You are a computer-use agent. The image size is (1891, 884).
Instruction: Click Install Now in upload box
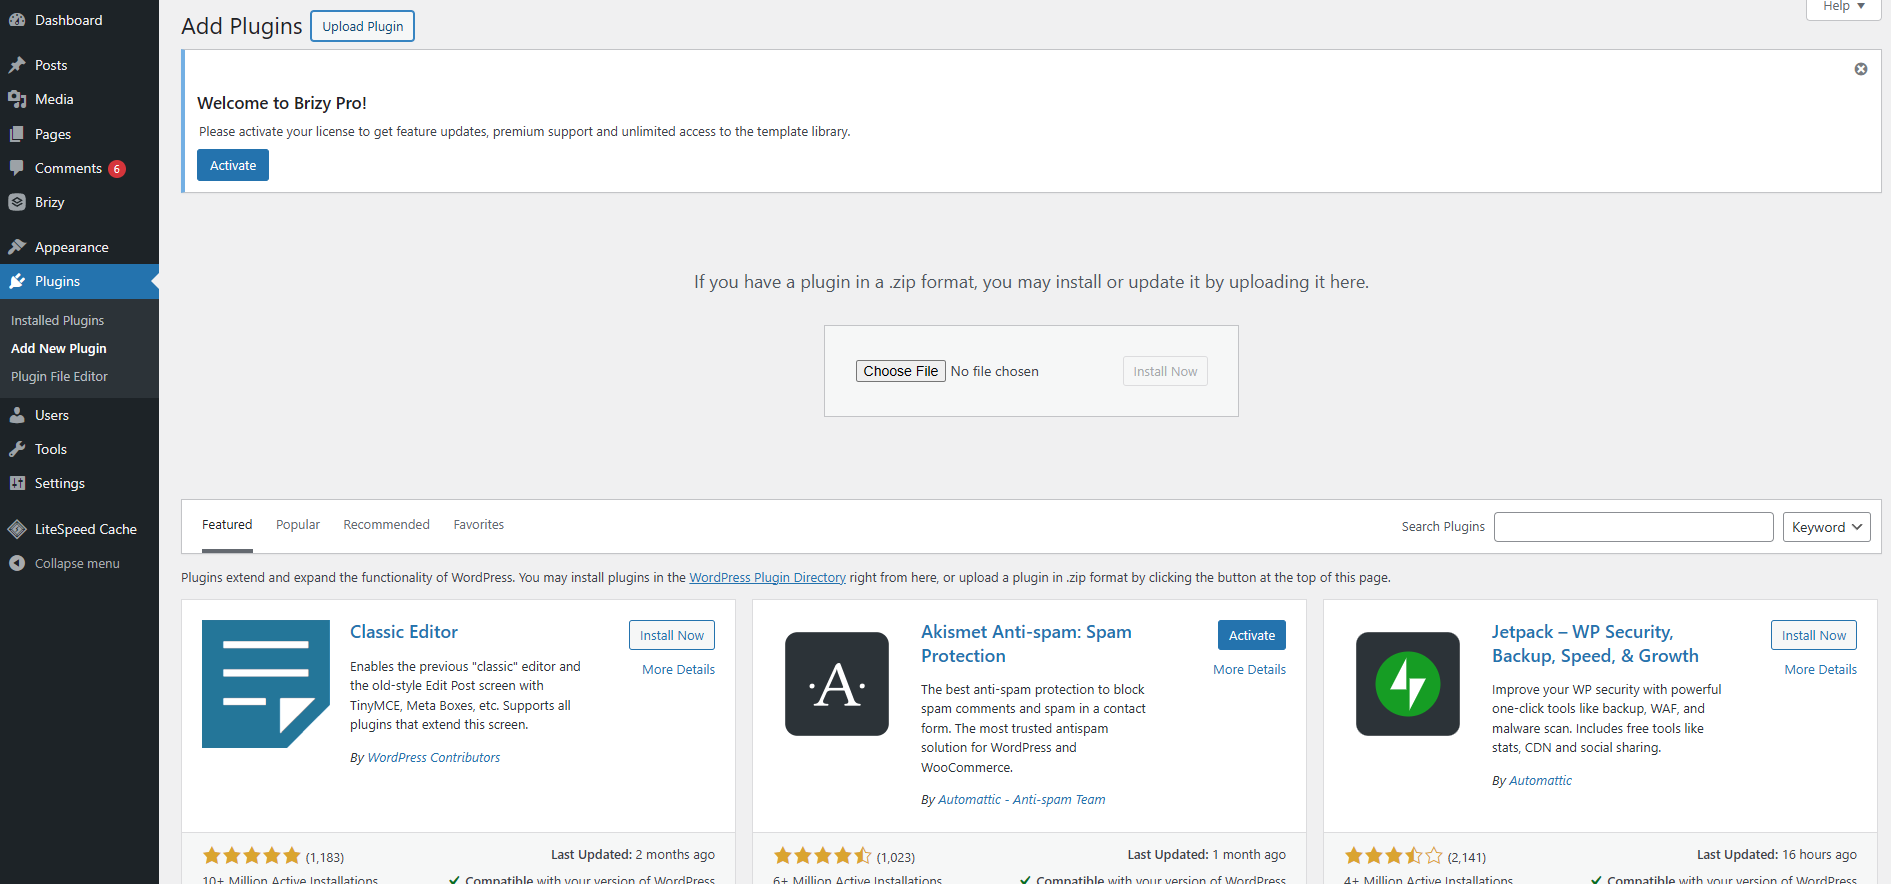(x=1165, y=371)
